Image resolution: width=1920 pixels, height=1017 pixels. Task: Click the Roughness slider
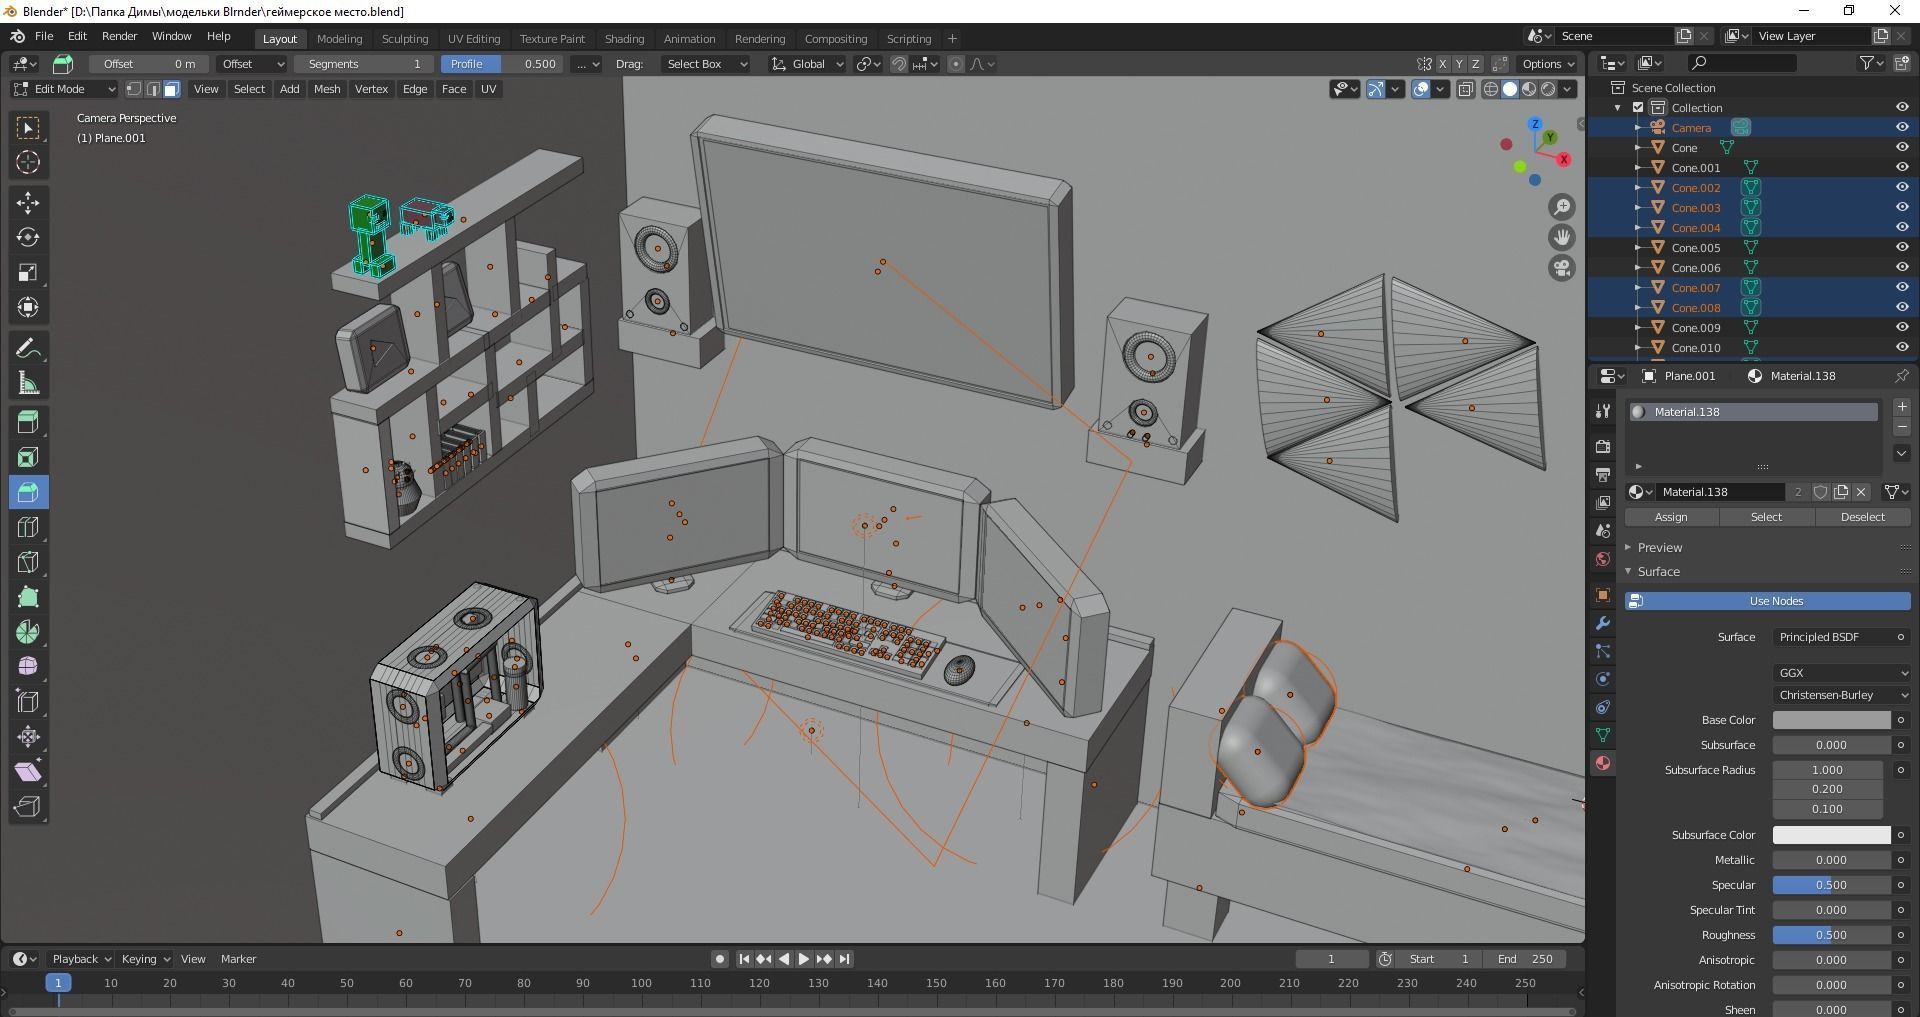[1831, 935]
